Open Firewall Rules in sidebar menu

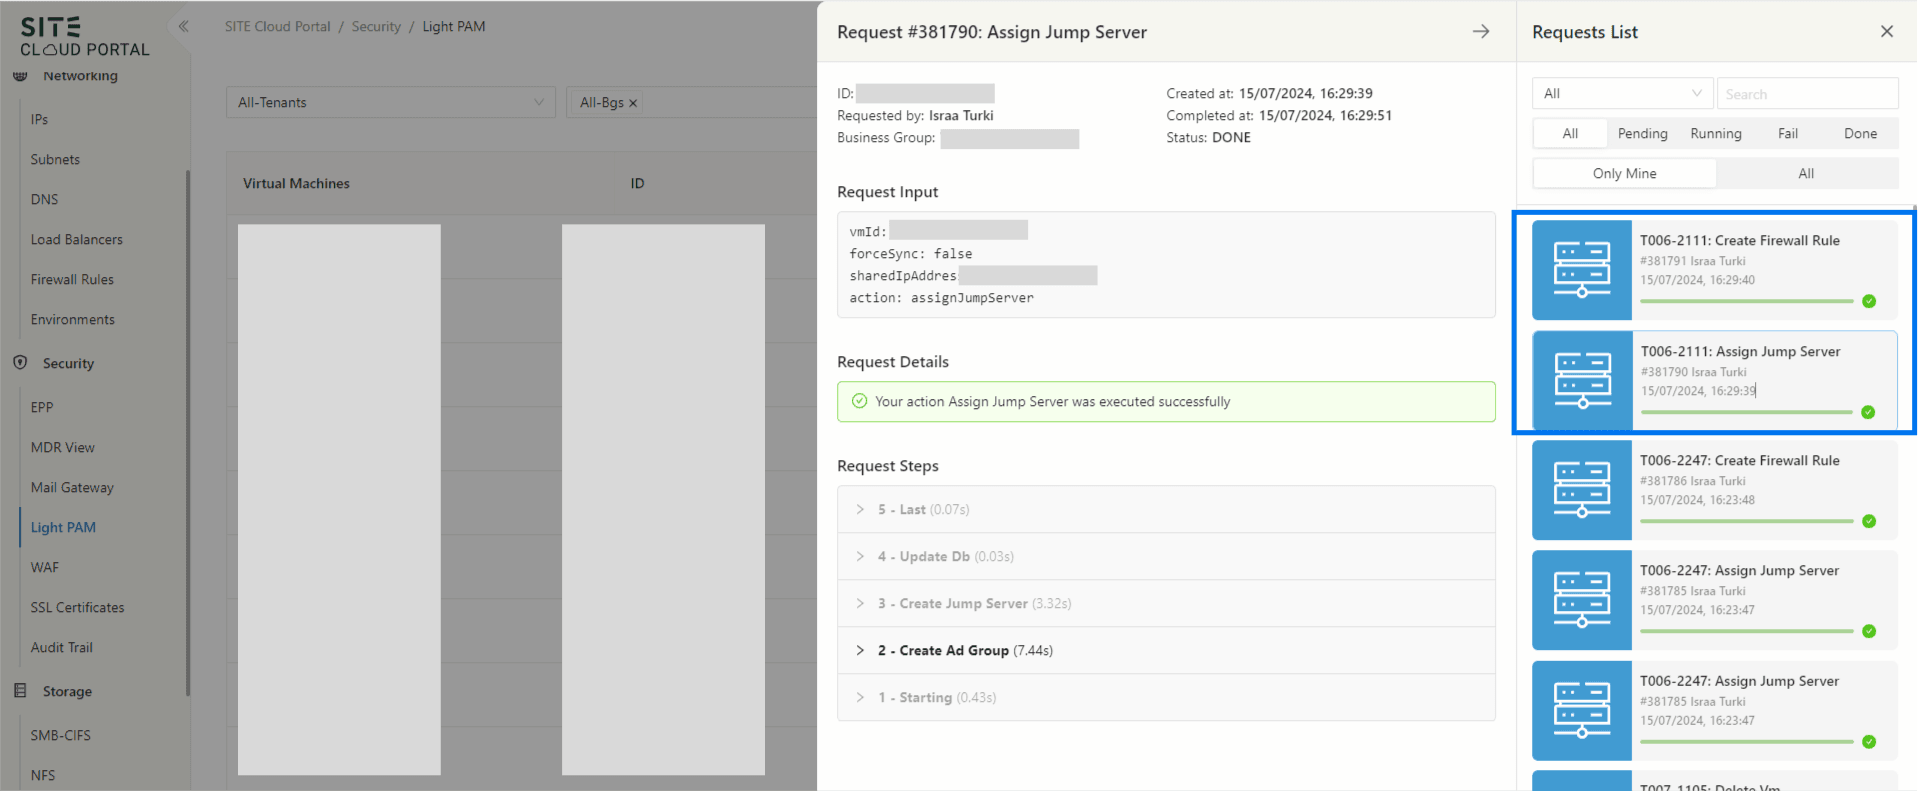coord(72,279)
